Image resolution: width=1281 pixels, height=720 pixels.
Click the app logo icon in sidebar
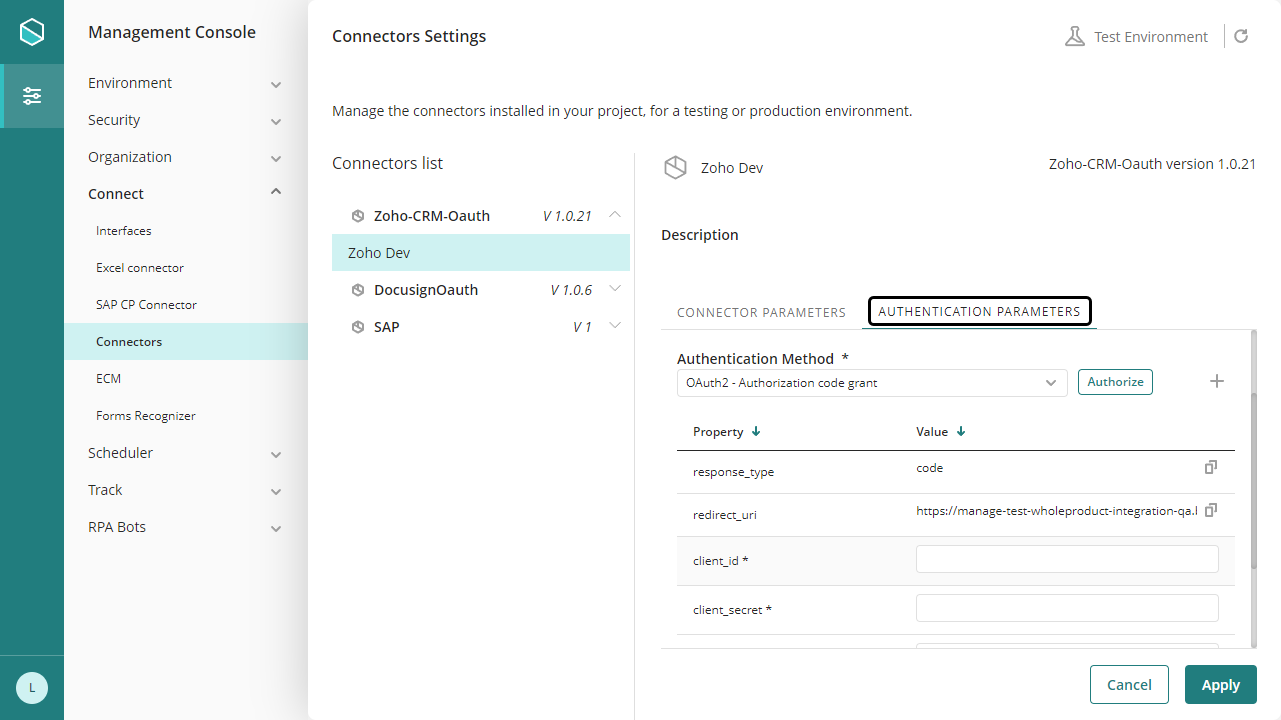(x=32, y=32)
